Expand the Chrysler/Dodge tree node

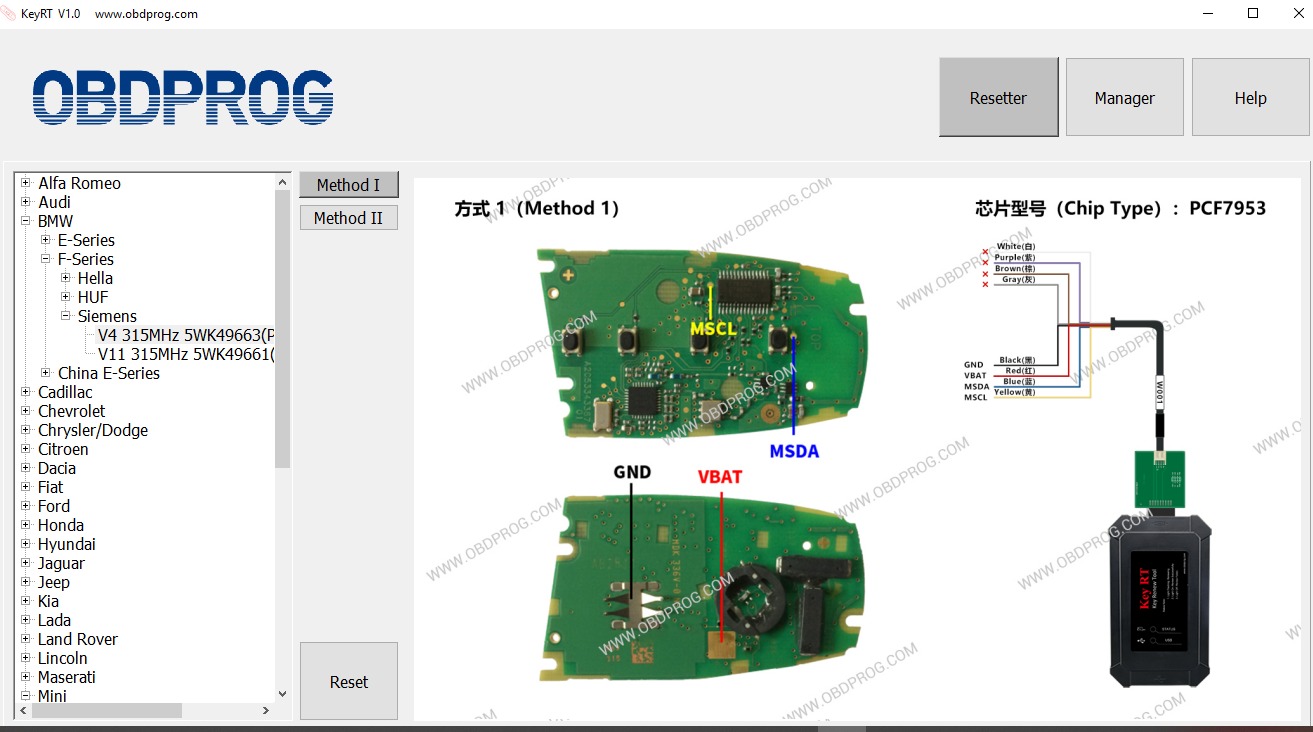pos(26,430)
